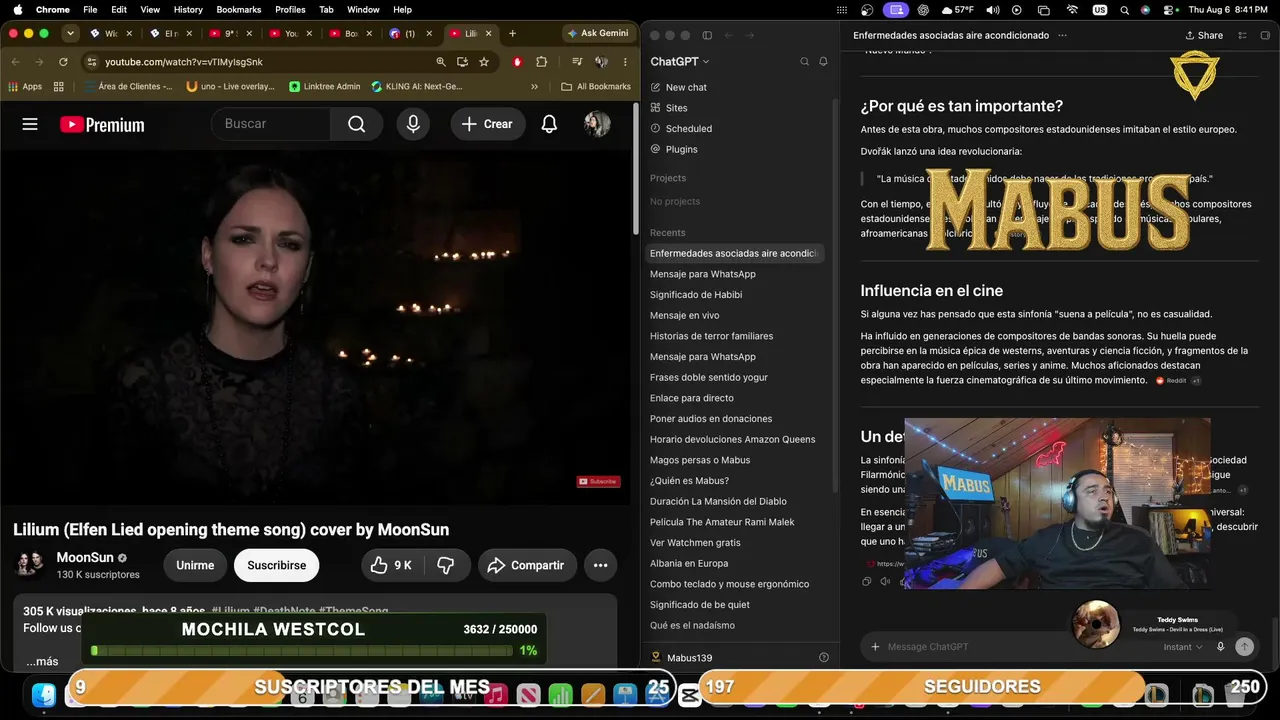Like the Lilium video
The width and height of the screenshot is (1280, 720).
pyautogui.click(x=391, y=565)
